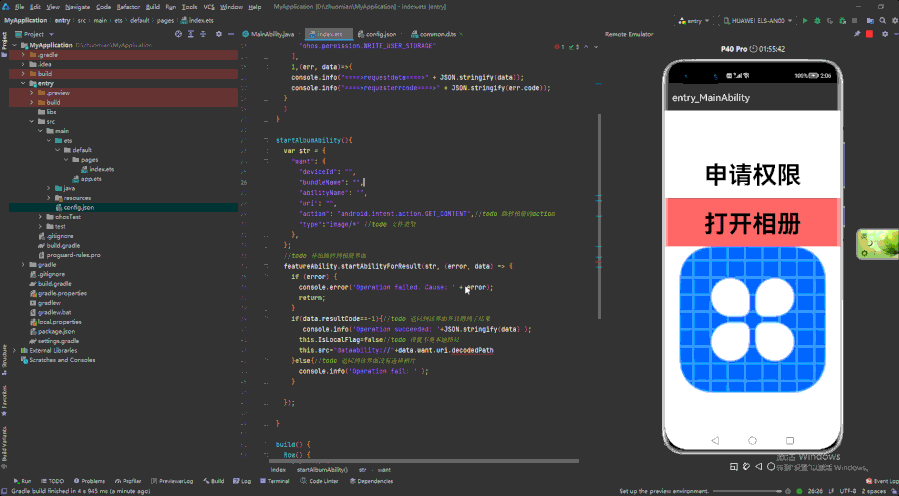Open the Terminal tool window
Image resolution: width=899 pixels, height=496 pixels.
point(278,481)
